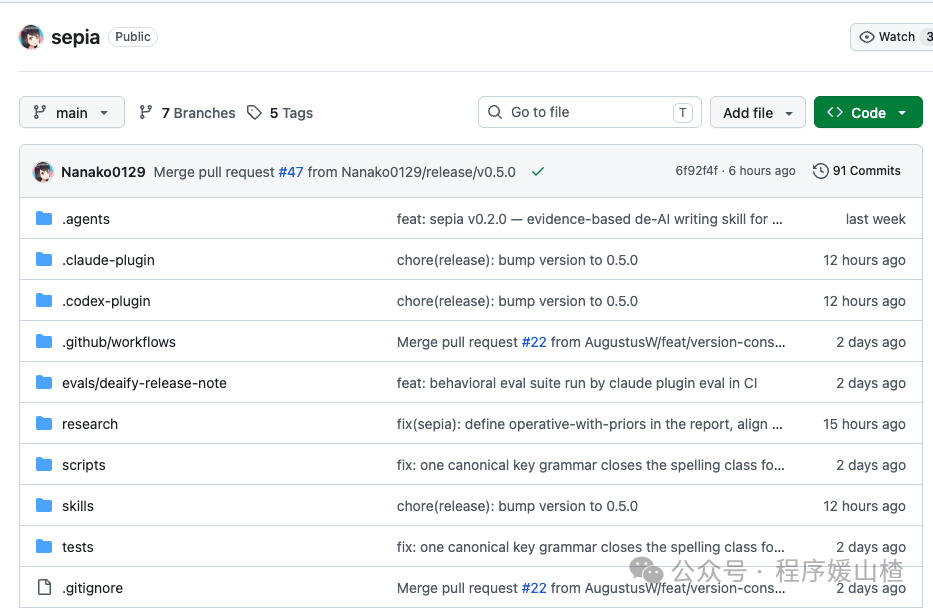Click the folder icon for .agents
The height and width of the screenshot is (608, 933).
click(44, 218)
